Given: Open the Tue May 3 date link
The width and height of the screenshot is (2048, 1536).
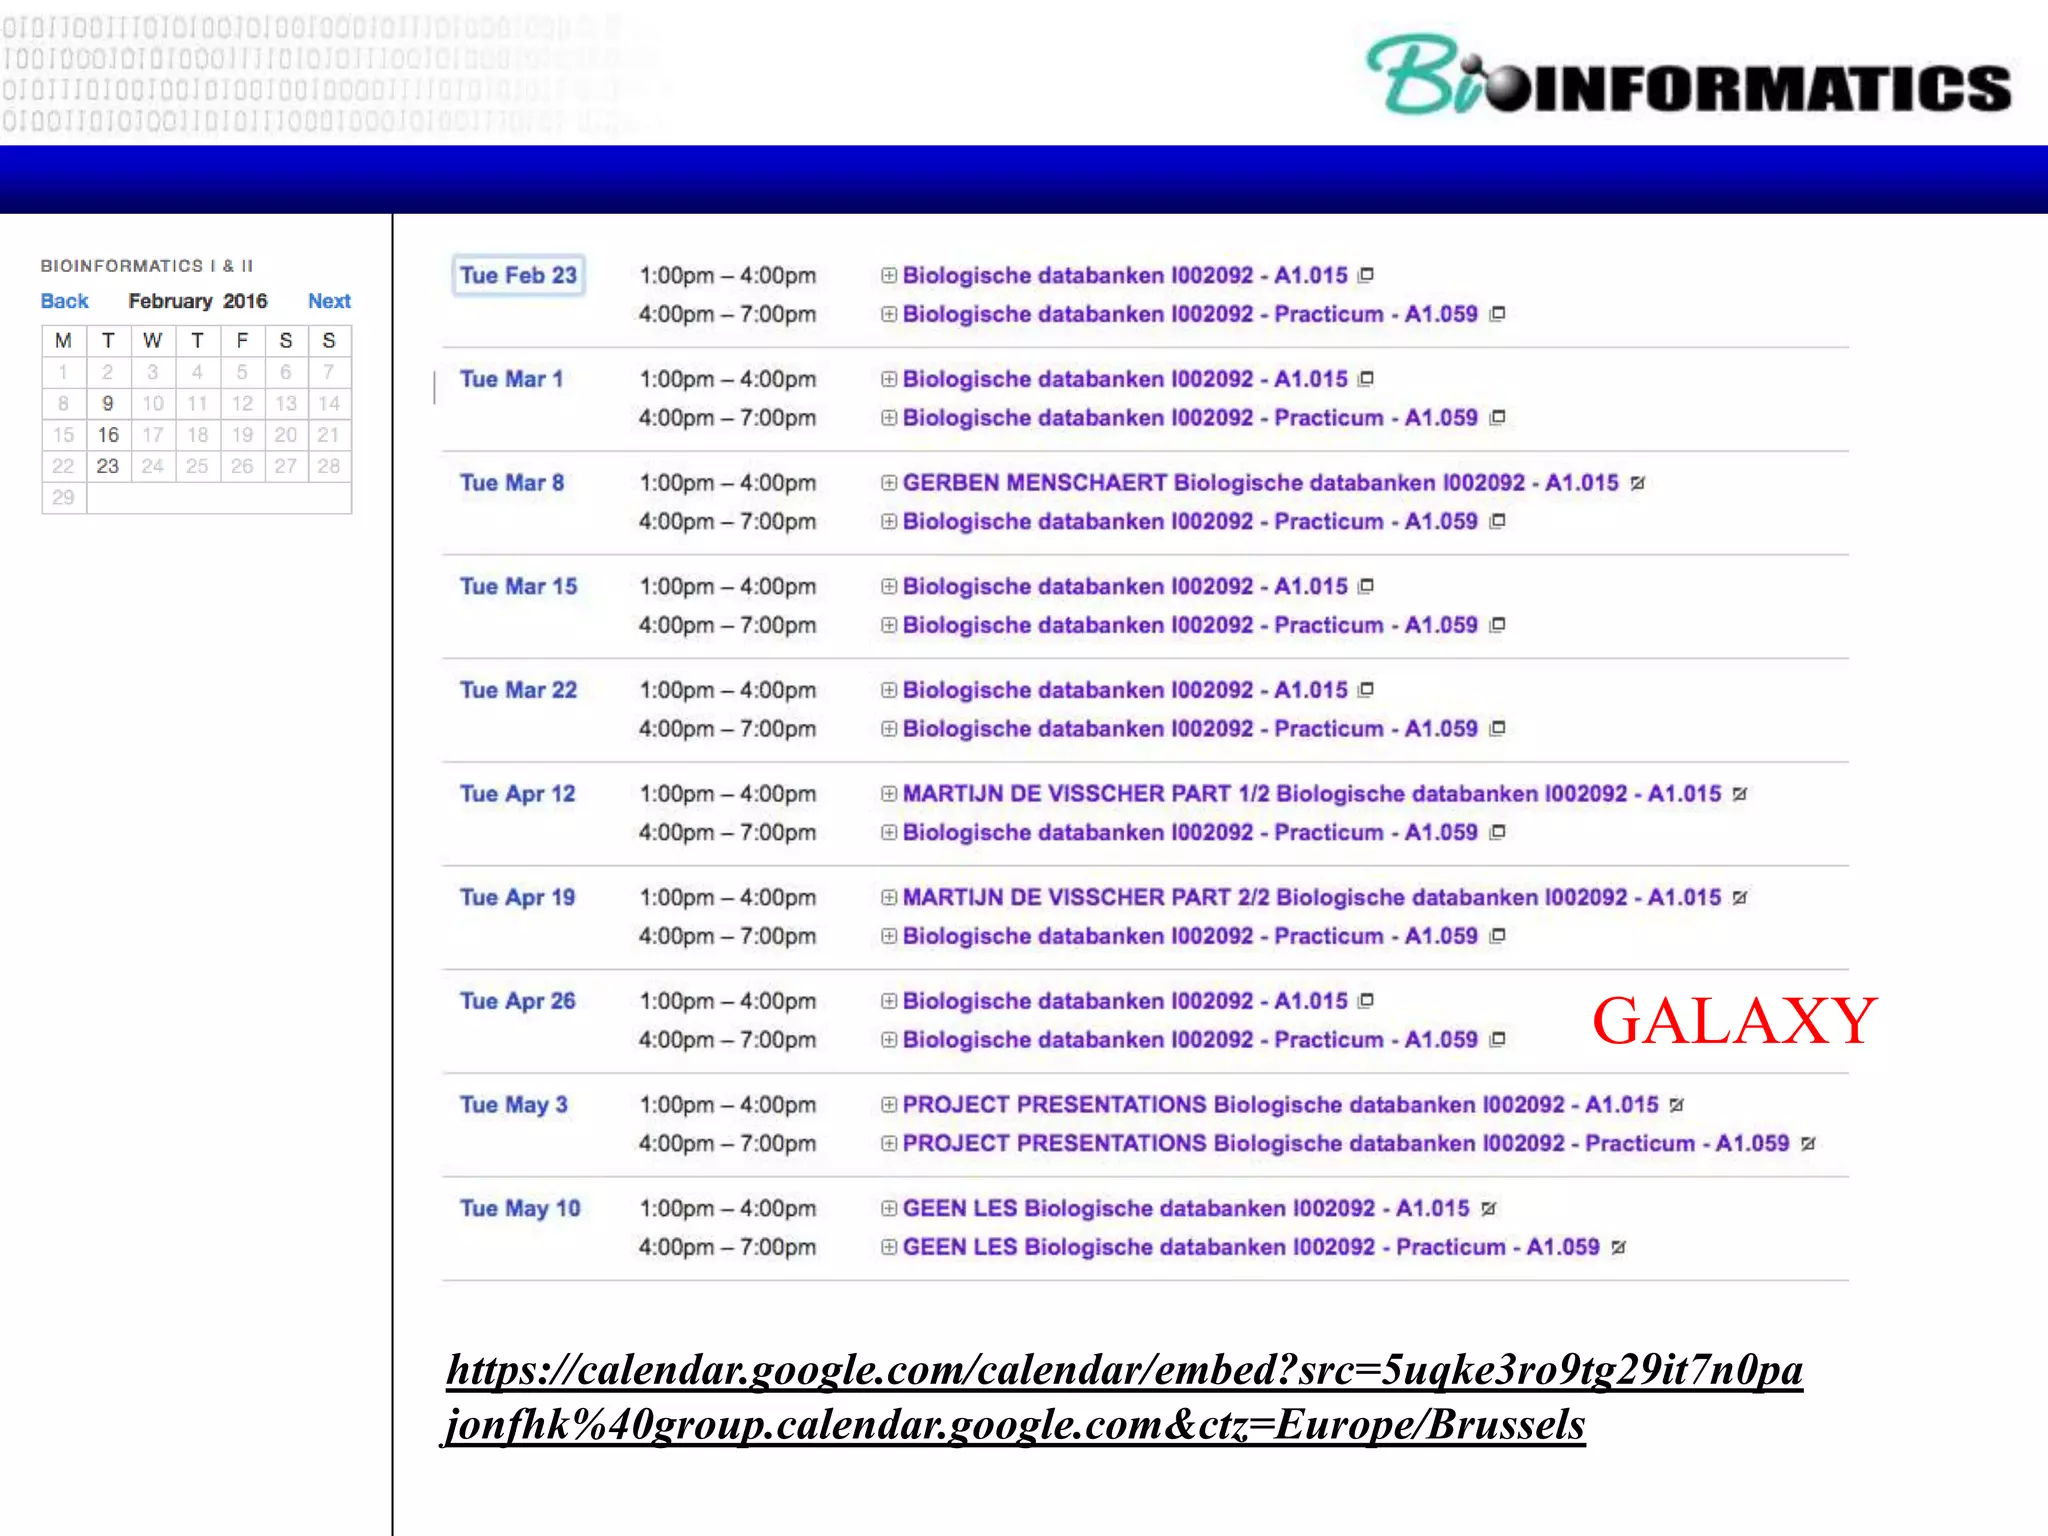Looking at the screenshot, I should click(514, 1105).
